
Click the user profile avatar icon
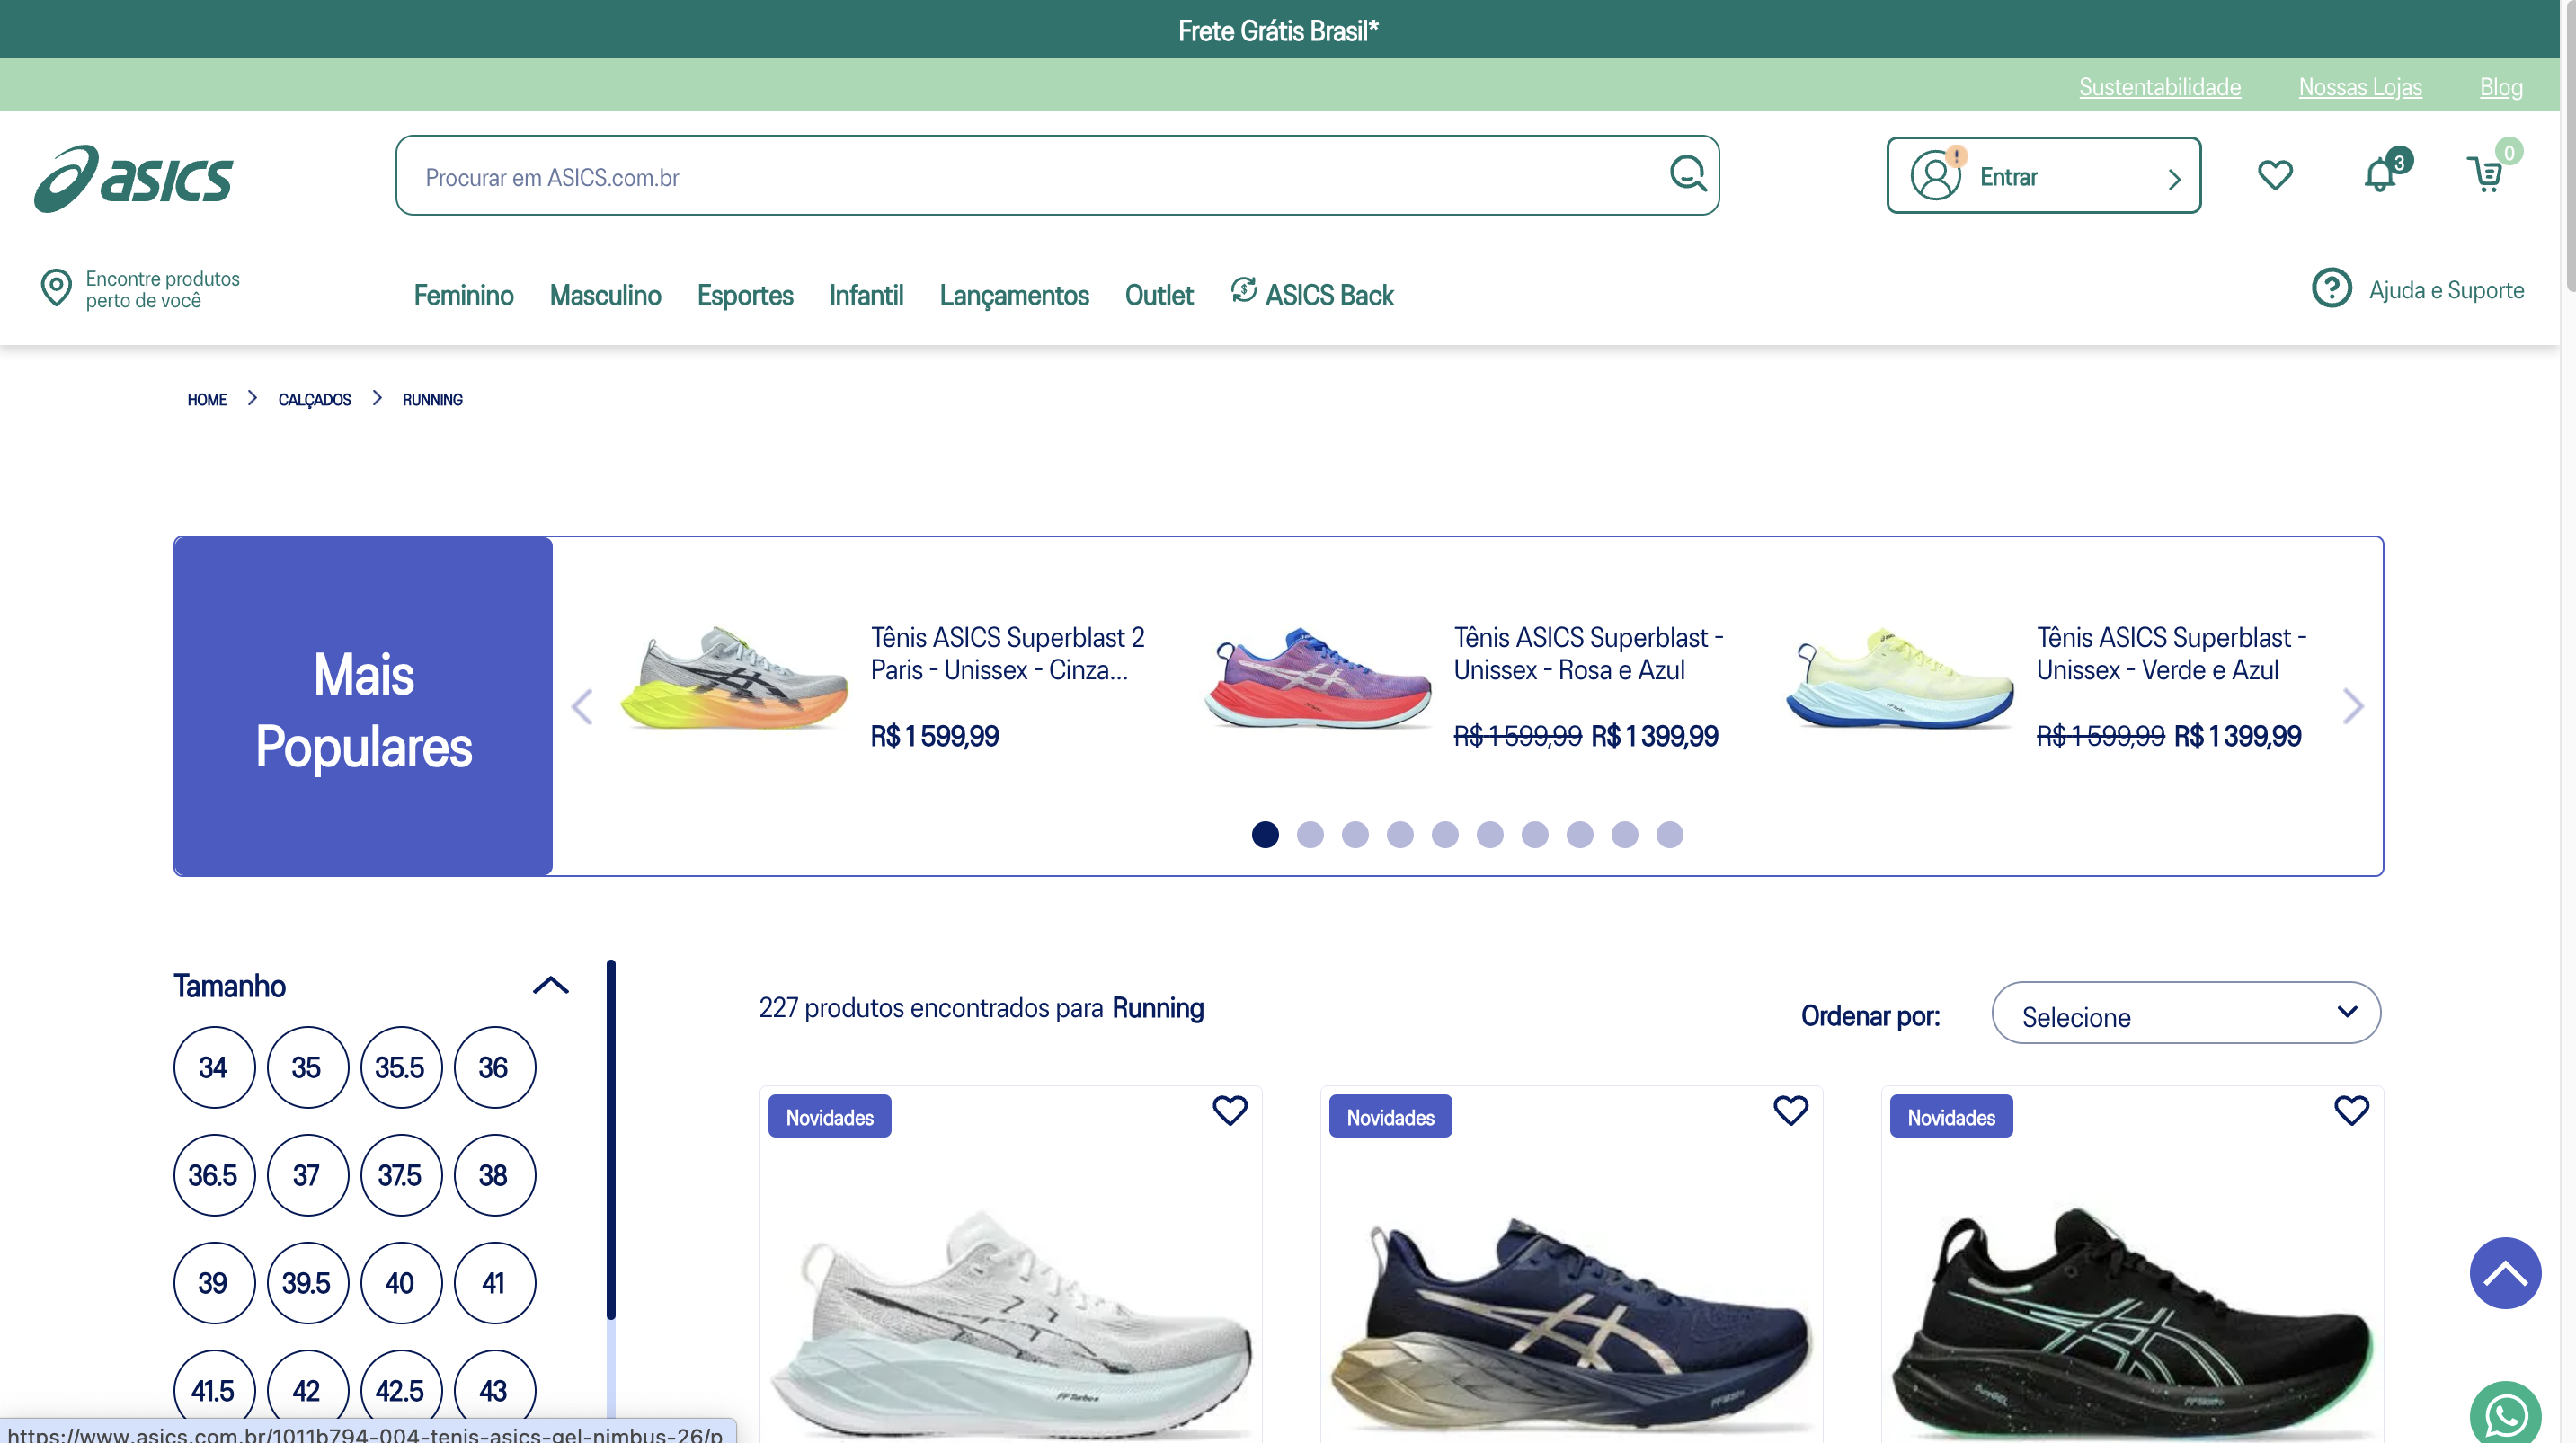[1936, 175]
